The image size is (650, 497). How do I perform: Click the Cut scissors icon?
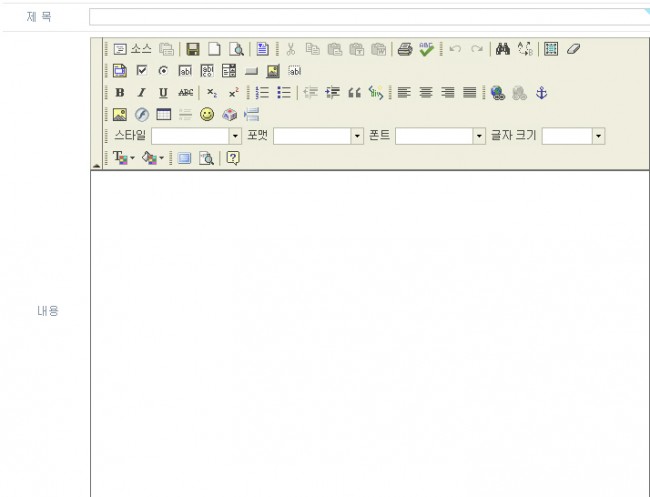[x=291, y=49]
